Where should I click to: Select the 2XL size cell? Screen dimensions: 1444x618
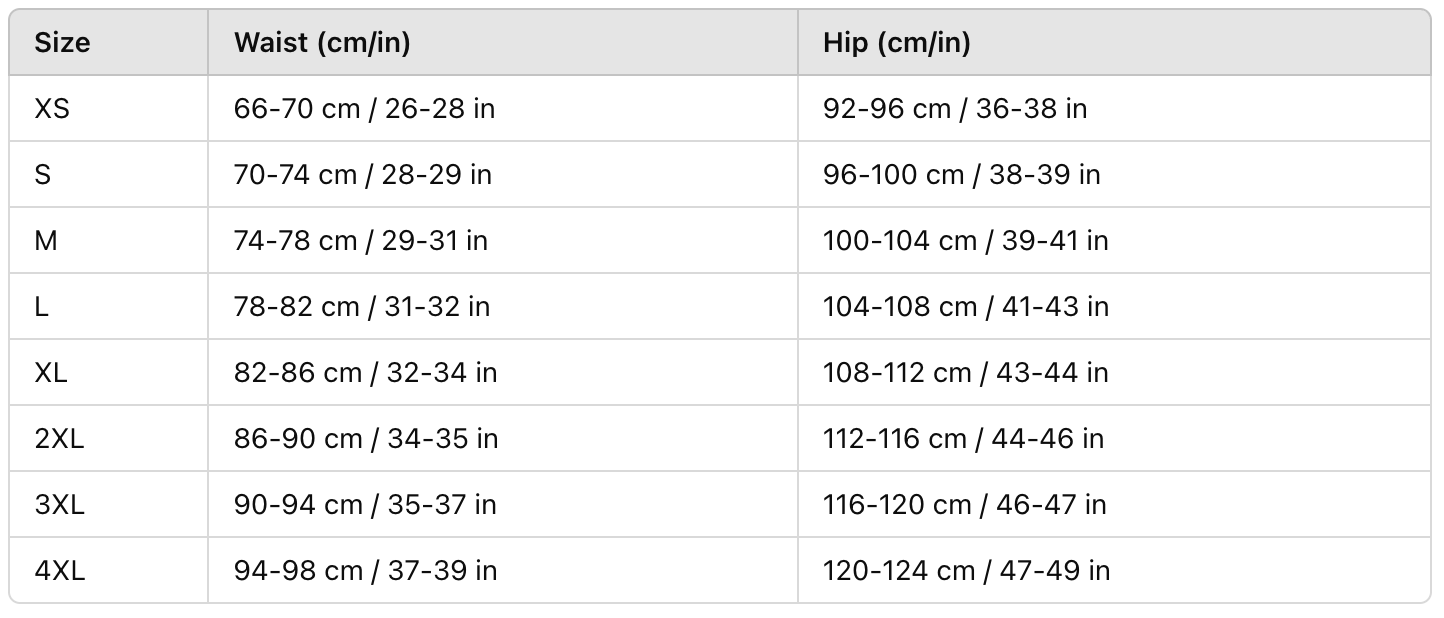pyautogui.click(x=59, y=438)
